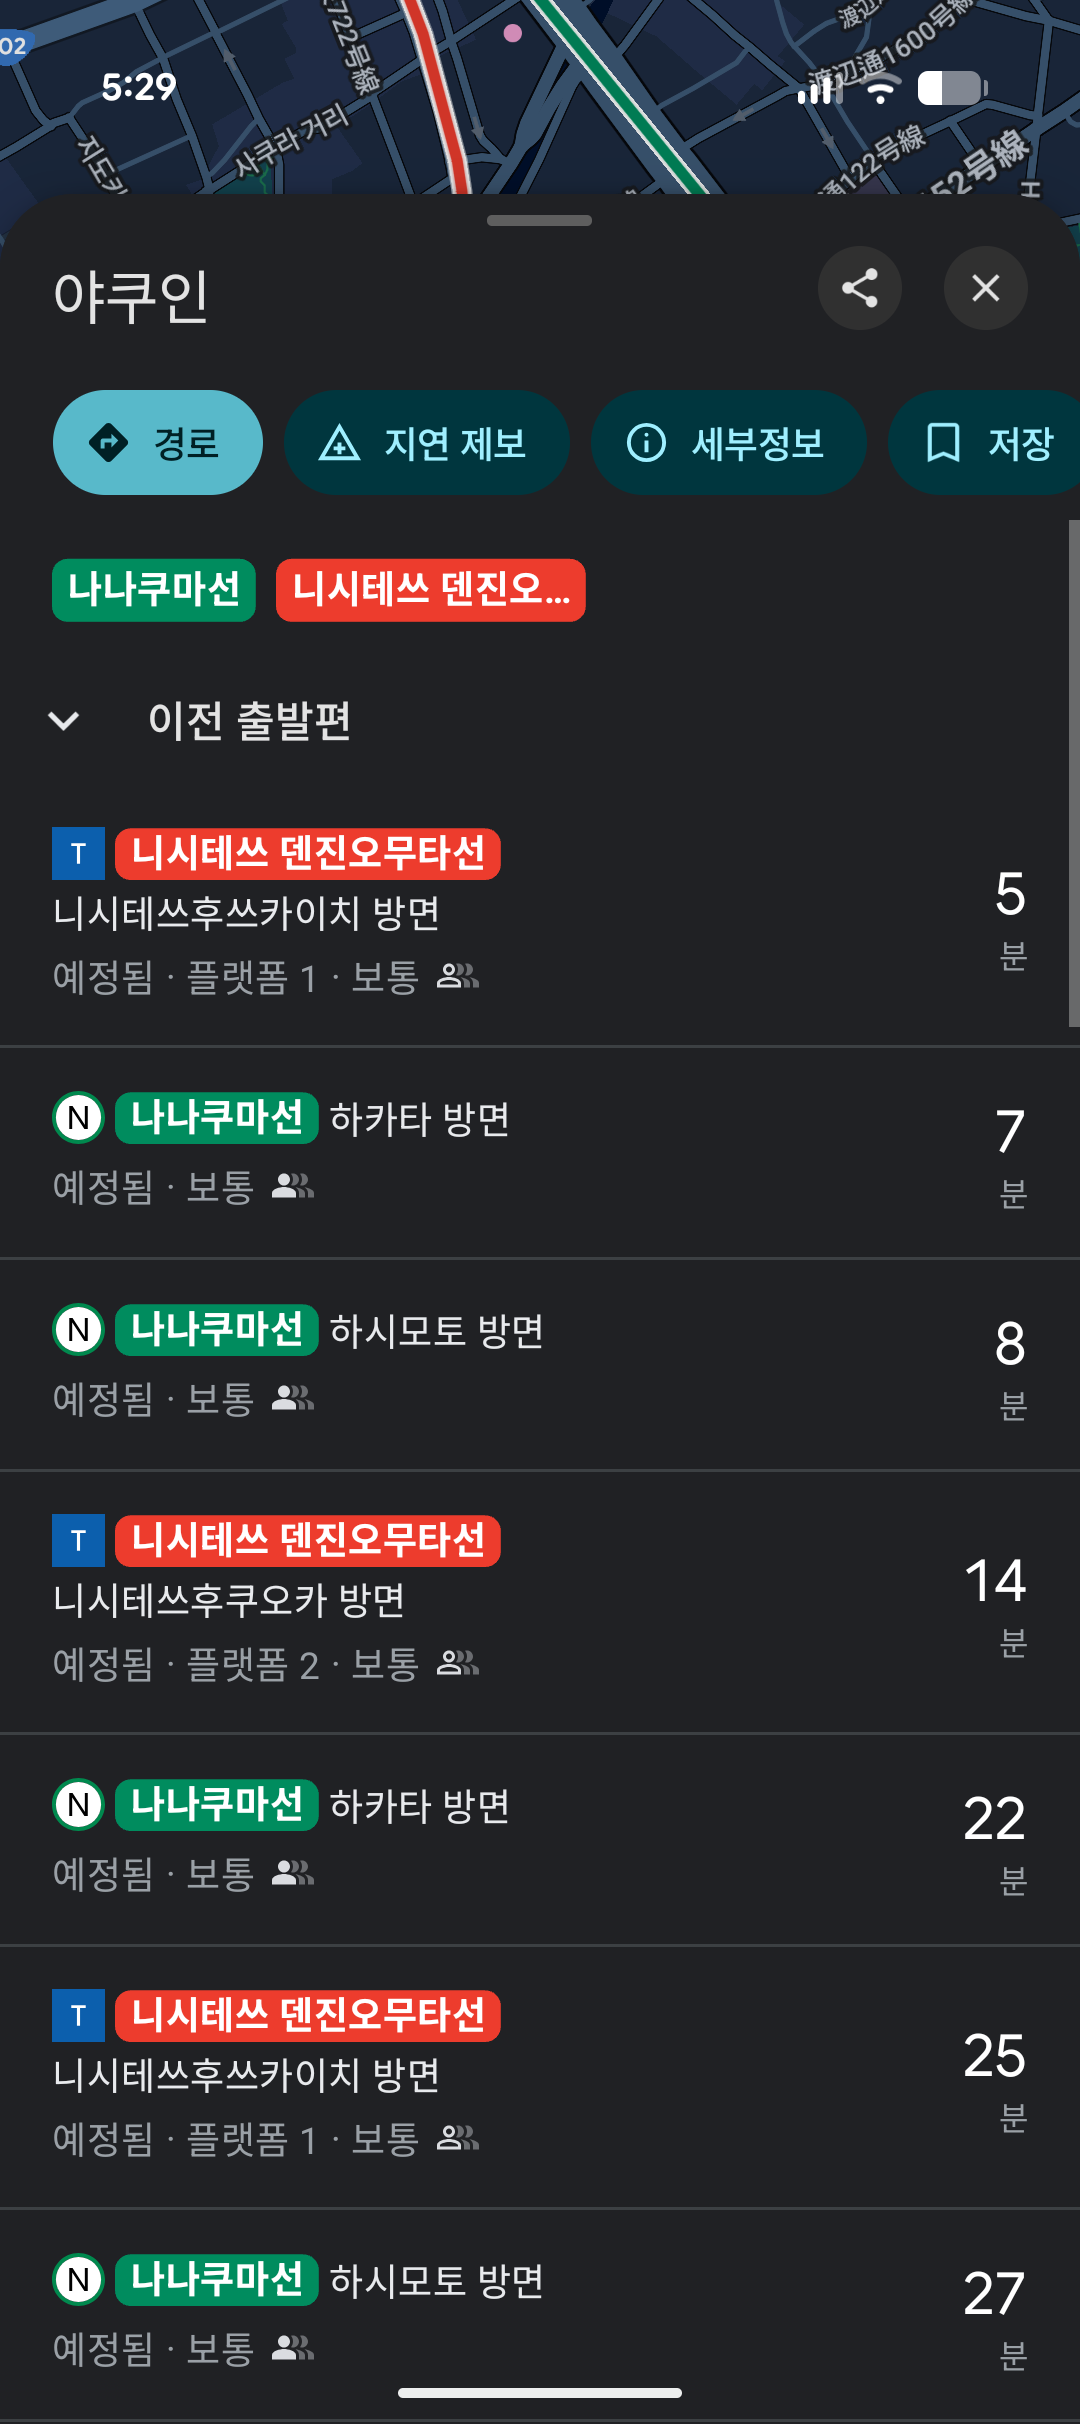1080x2424 pixels.
Task: Tap crowd level icon on 22분 하카타 row
Action: coord(293,1873)
